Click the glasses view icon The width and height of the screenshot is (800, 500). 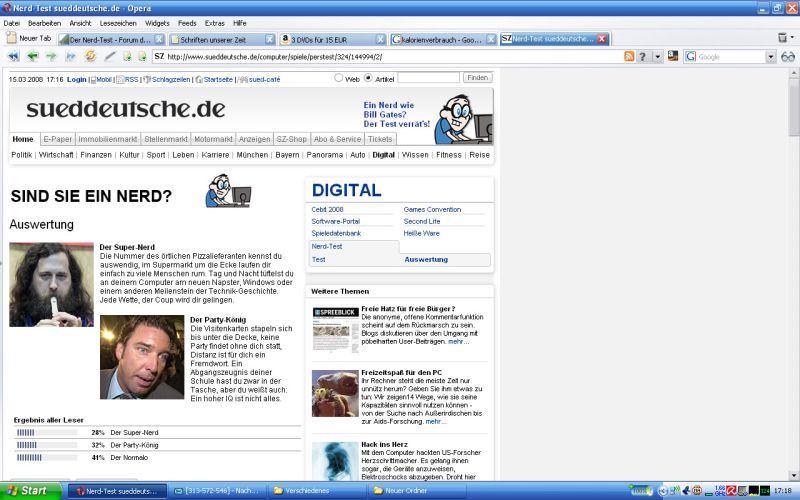pyautogui.click(x=788, y=57)
